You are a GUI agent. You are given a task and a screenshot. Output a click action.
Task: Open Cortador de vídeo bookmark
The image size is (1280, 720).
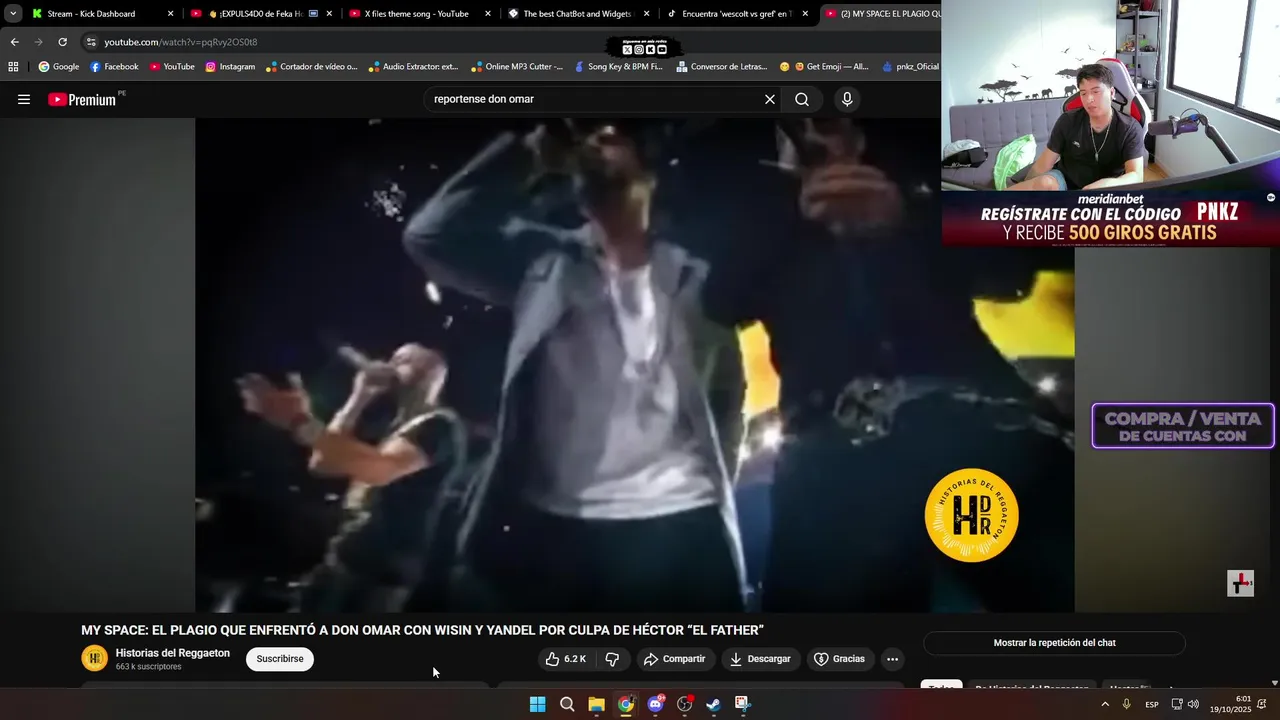[311, 67]
